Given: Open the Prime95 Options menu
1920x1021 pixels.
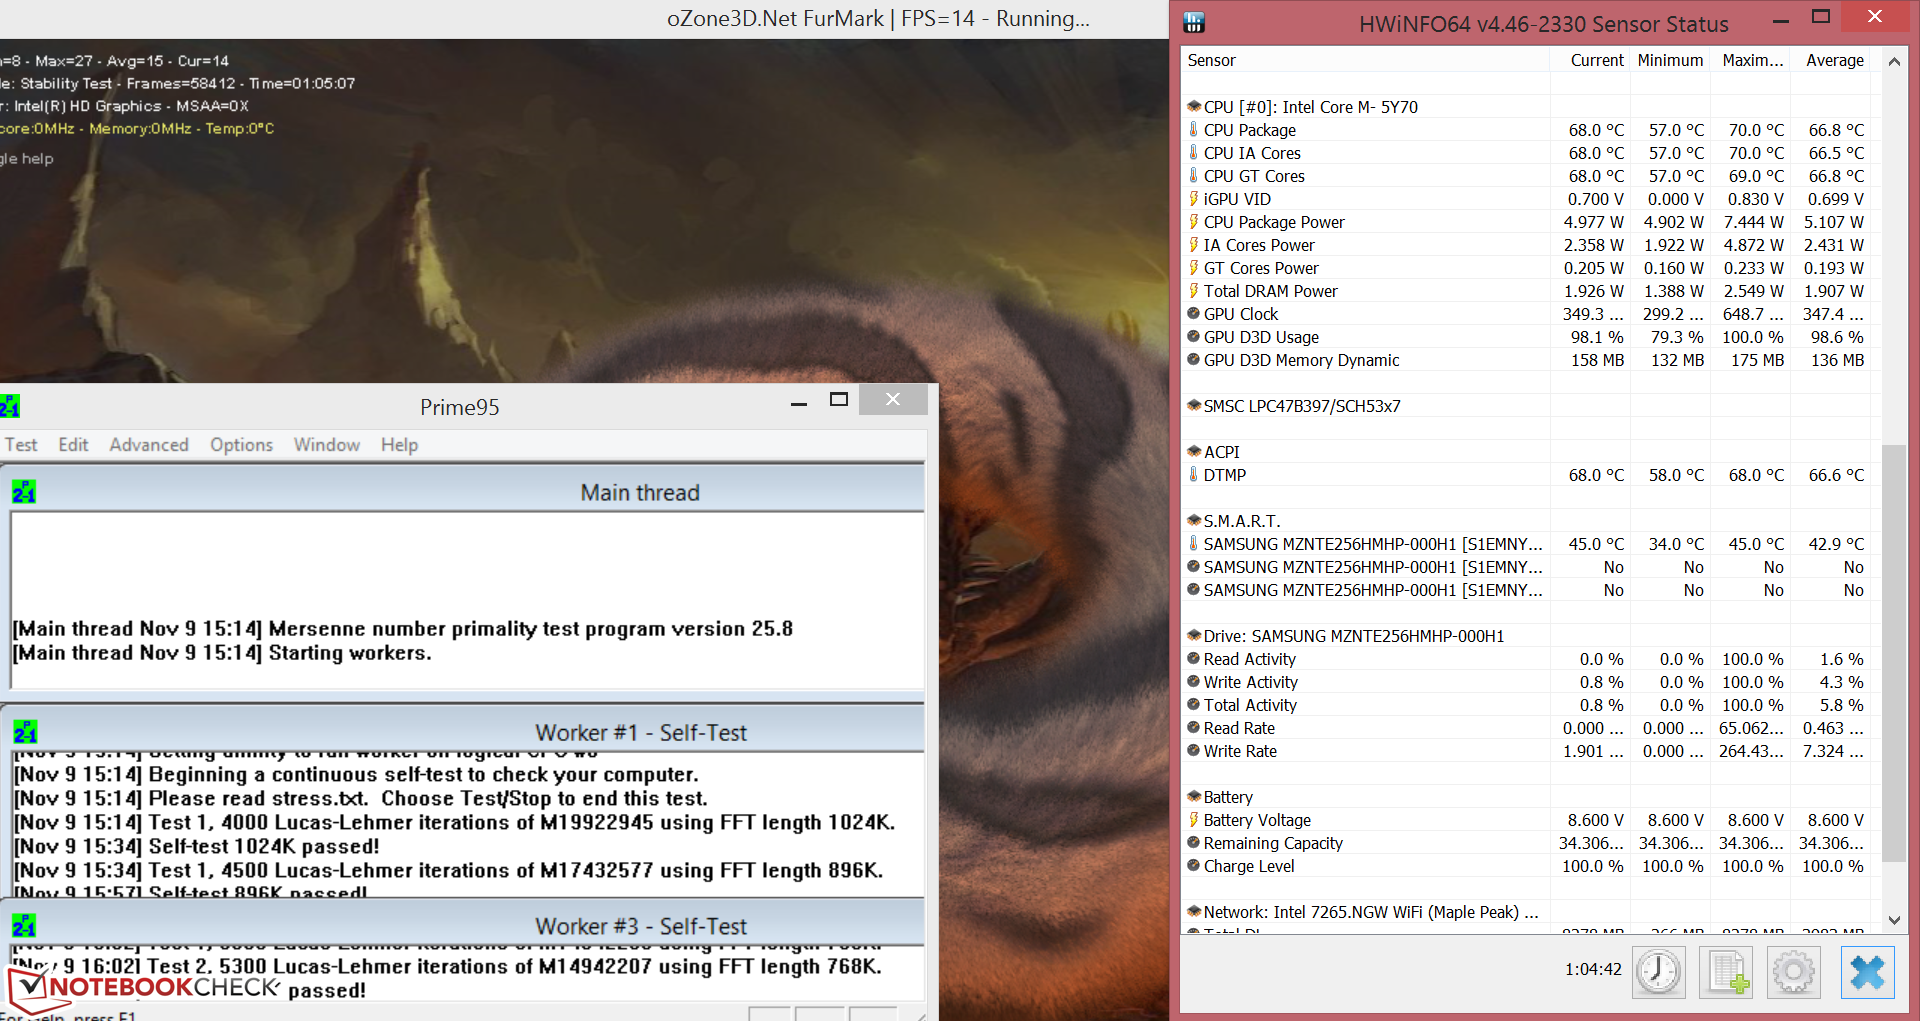Looking at the screenshot, I should (x=241, y=445).
